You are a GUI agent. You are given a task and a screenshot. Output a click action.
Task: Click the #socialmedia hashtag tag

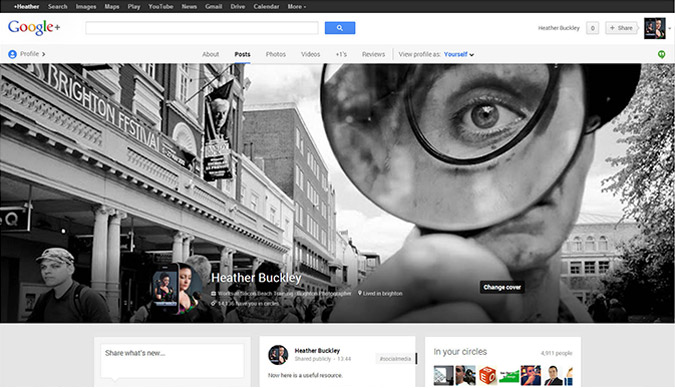tap(395, 359)
